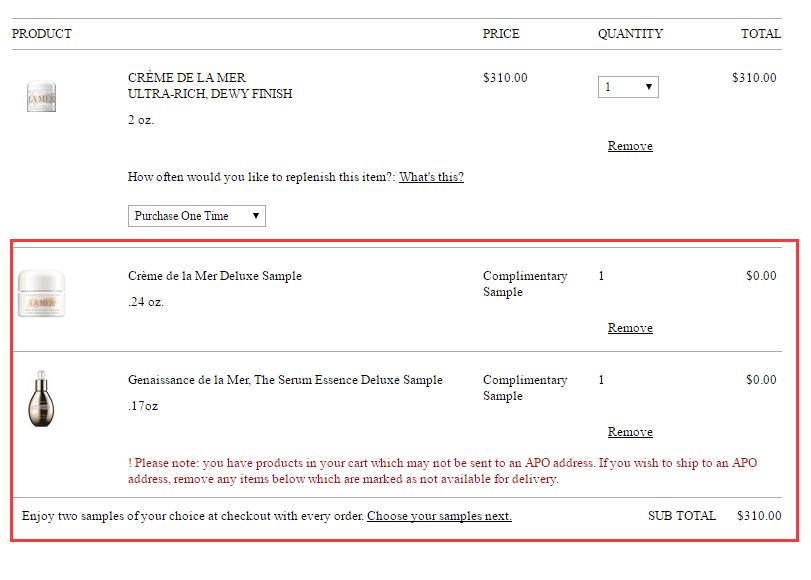The image size is (811, 580).
Task: Click the SUB TOTAL $310.00 amount
Action: [759, 516]
